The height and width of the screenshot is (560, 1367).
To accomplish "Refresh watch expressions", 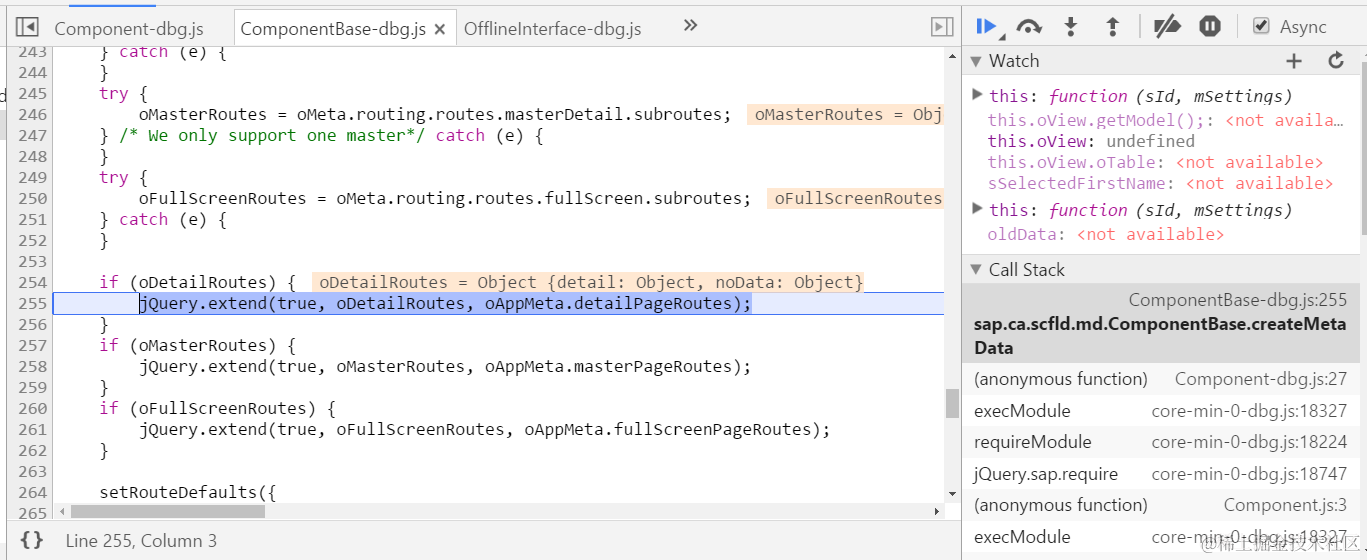I will [x=1336, y=61].
